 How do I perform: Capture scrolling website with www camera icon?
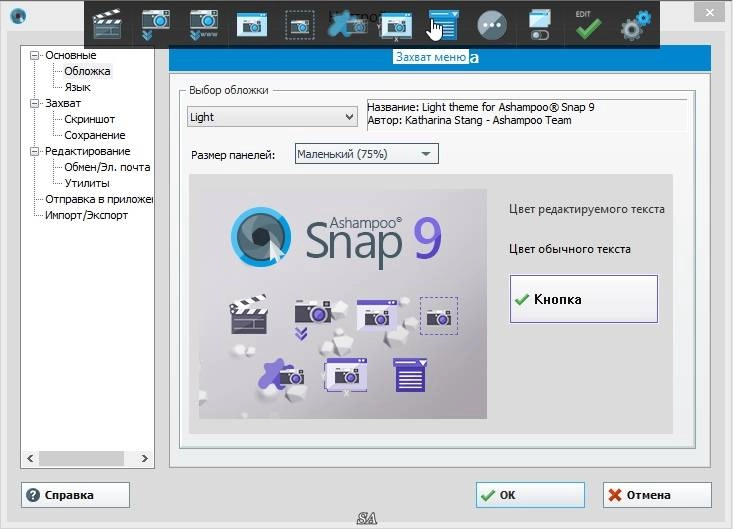pyautogui.click(x=204, y=24)
